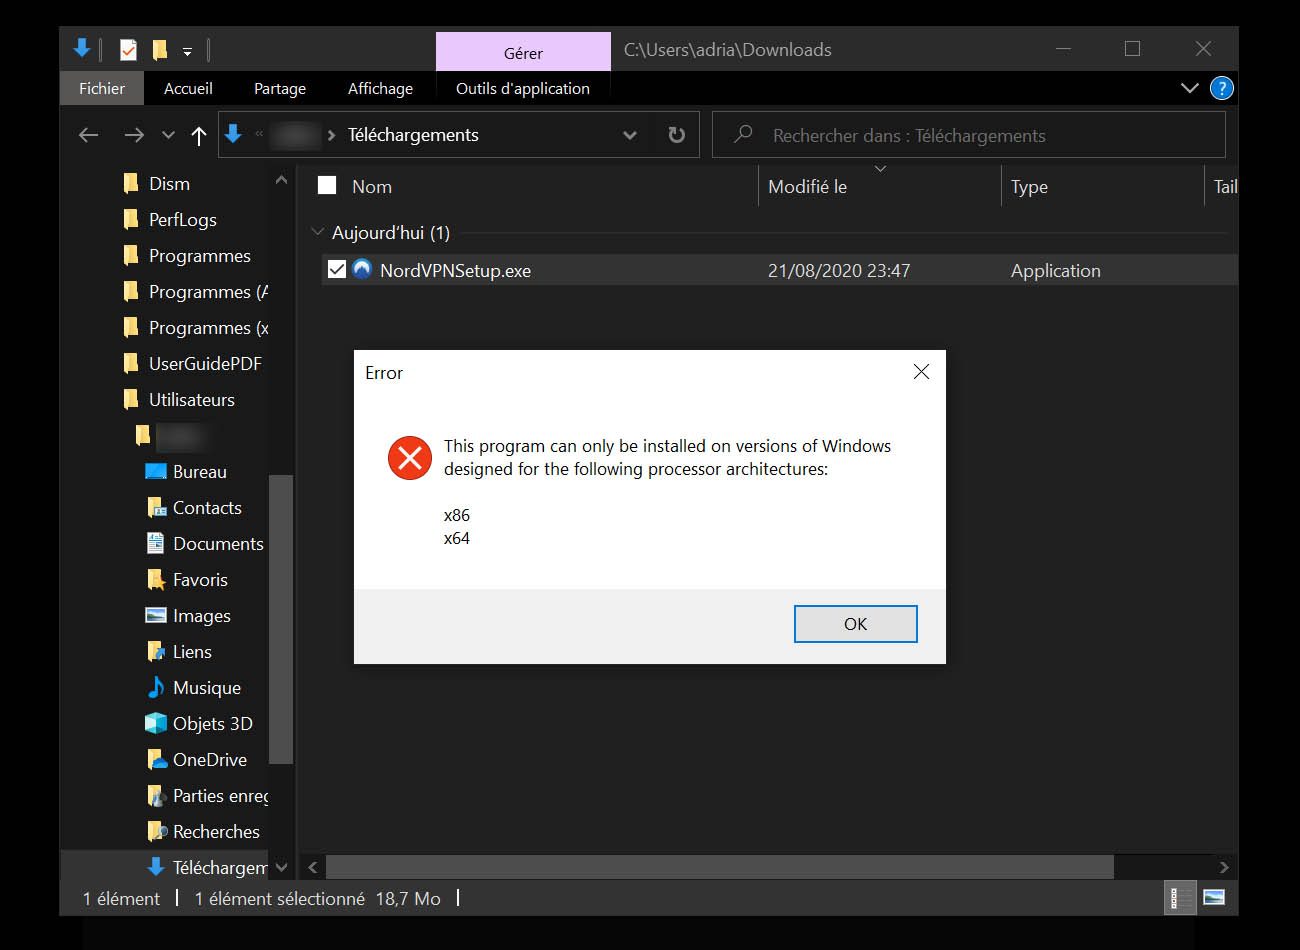Viewport: 1300px width, 950px height.
Task: Click the Objets 3D cube icon
Action: click(x=156, y=723)
